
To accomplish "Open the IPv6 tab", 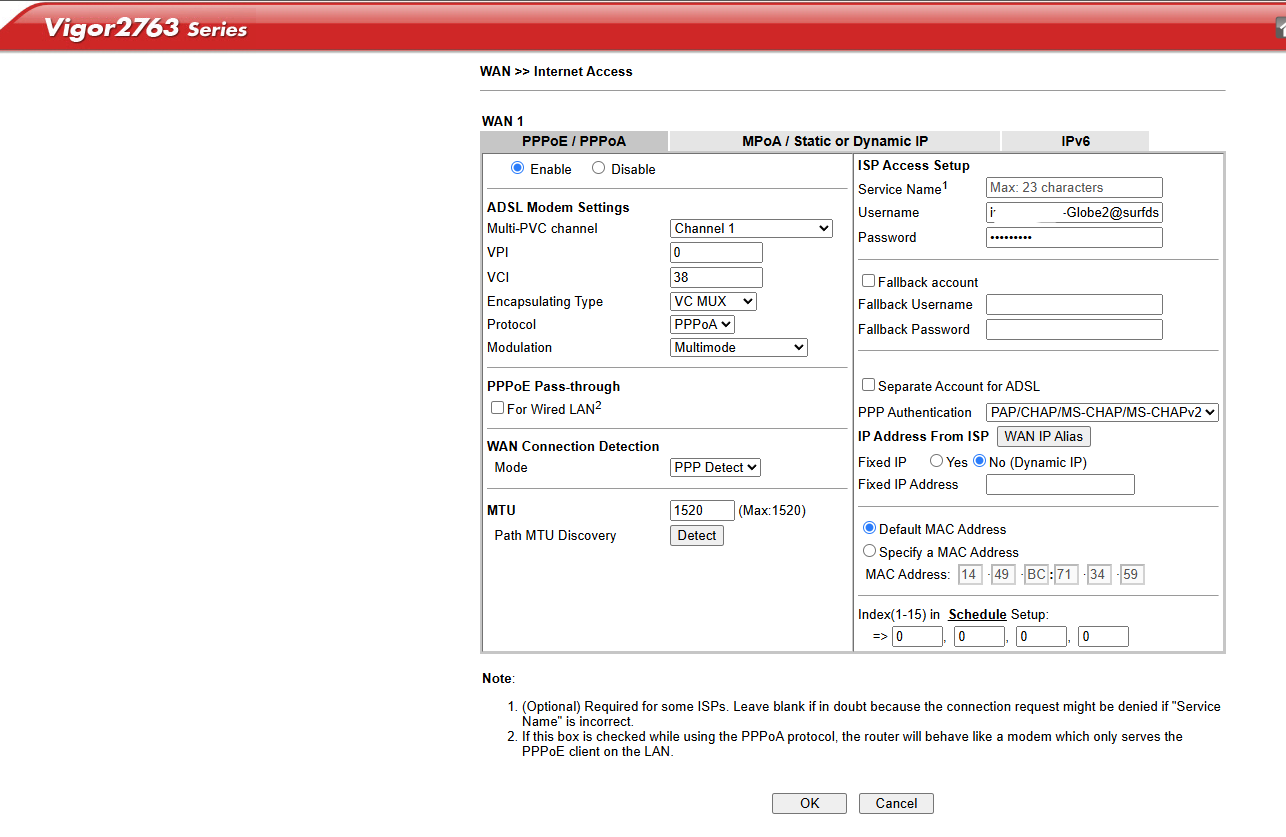I will coord(1074,141).
